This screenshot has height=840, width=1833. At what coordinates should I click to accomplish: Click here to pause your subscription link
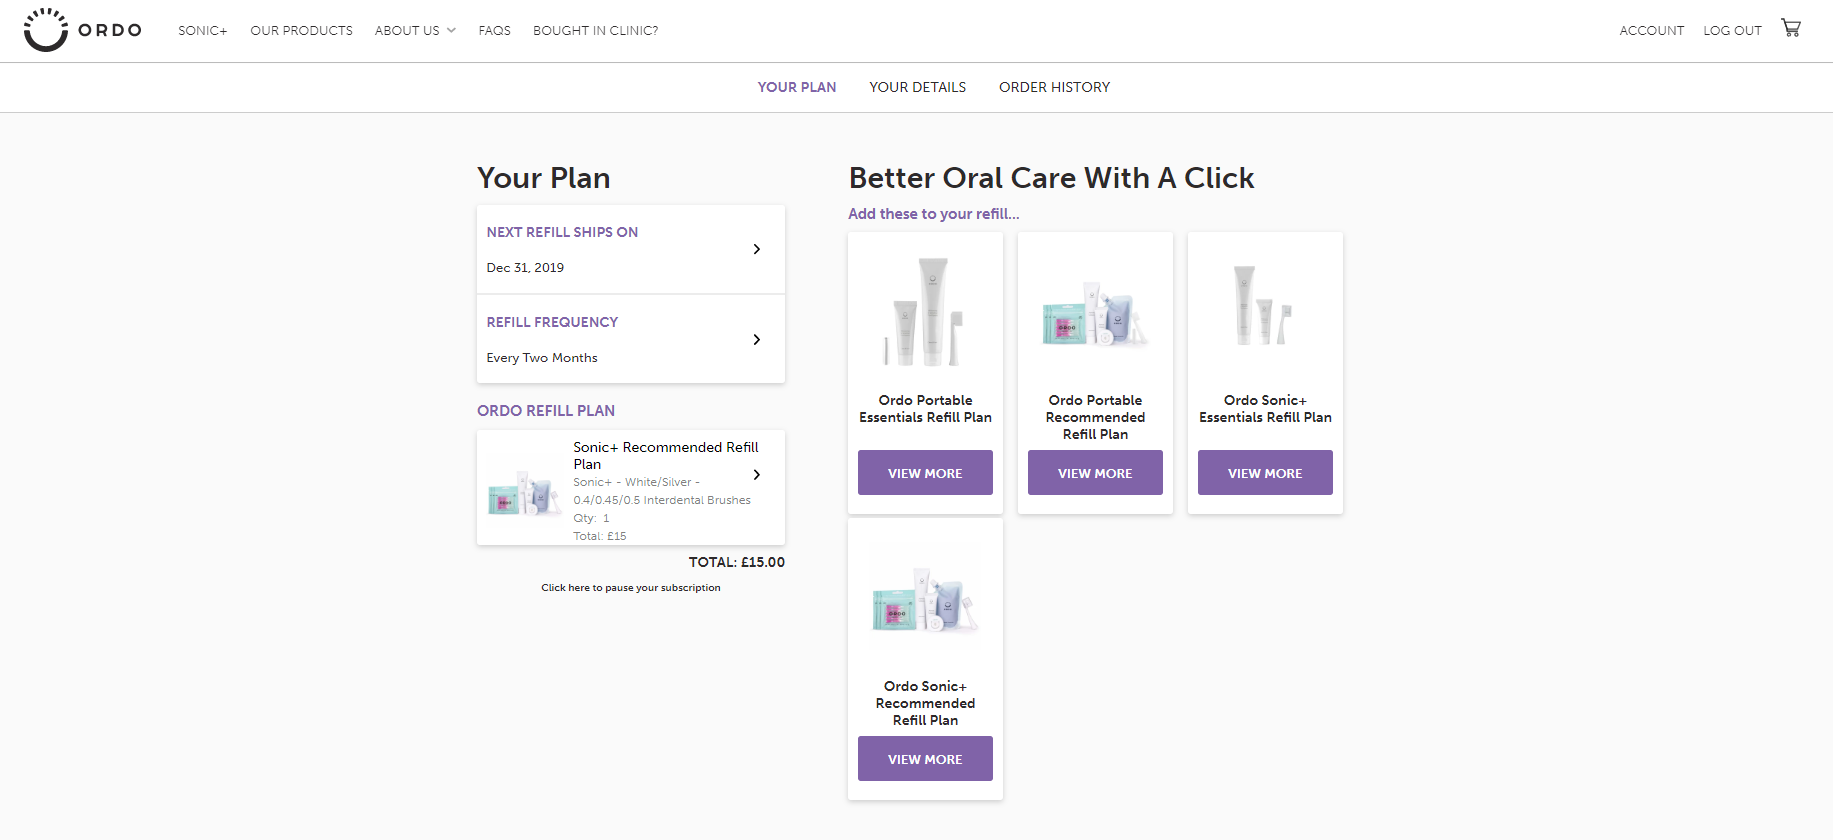point(631,588)
